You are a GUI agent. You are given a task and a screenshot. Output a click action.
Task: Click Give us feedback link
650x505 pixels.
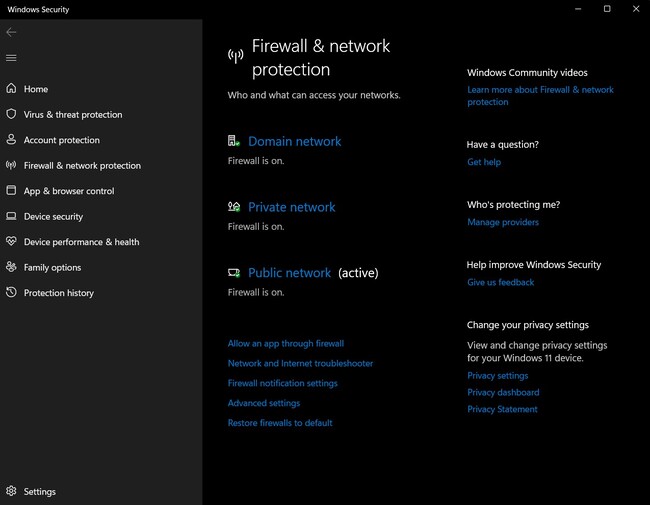point(500,282)
